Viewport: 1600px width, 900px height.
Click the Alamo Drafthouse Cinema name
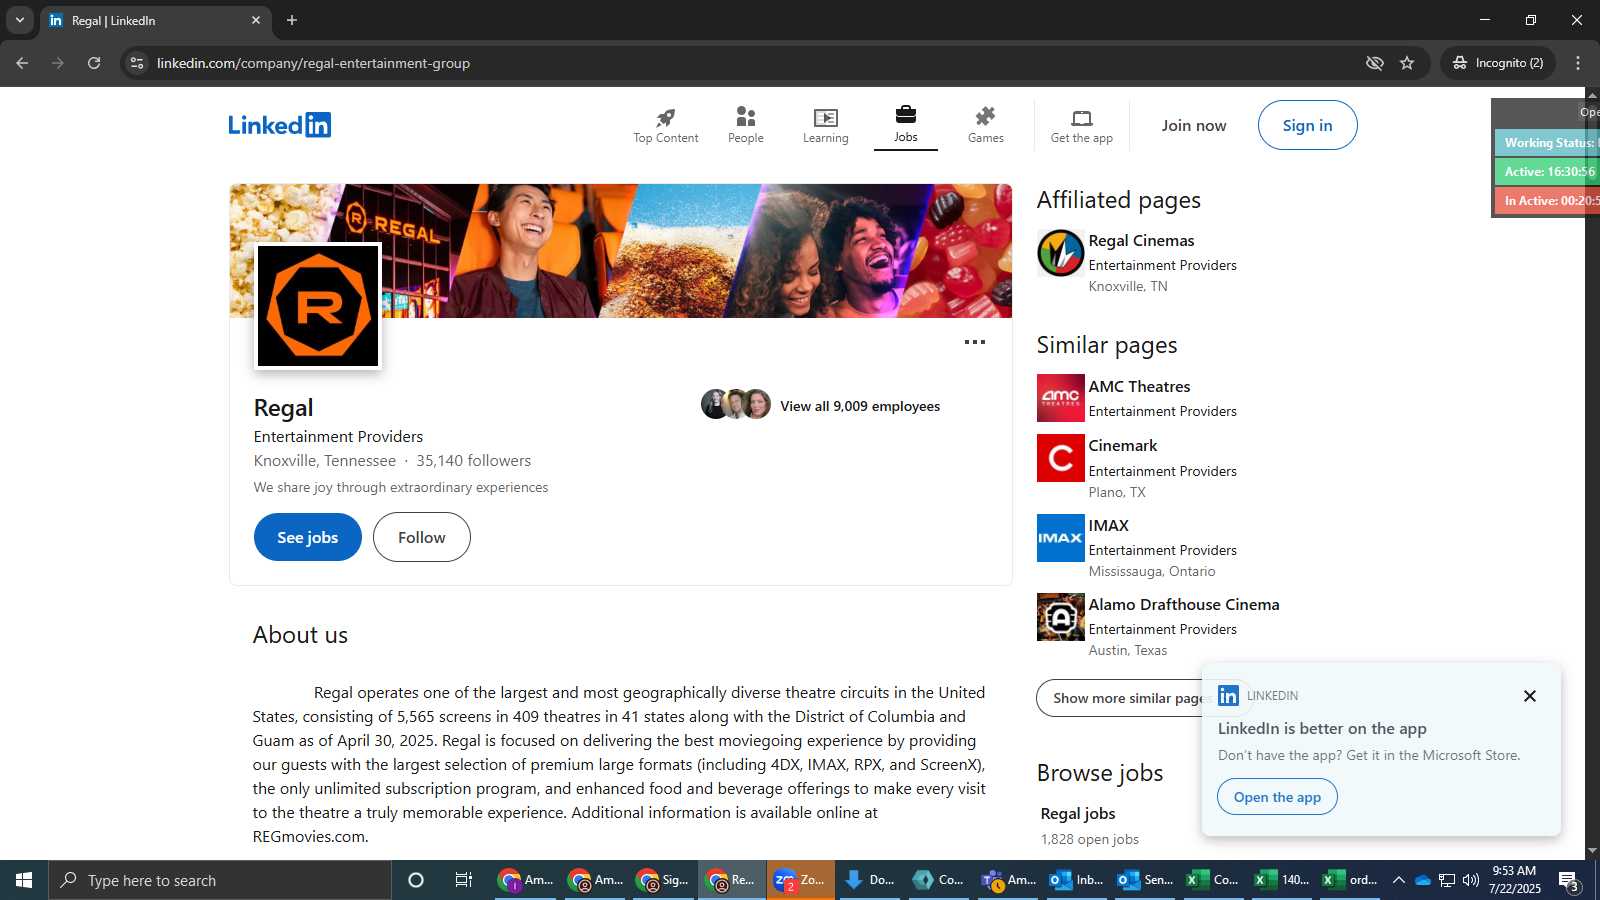pyautogui.click(x=1183, y=605)
